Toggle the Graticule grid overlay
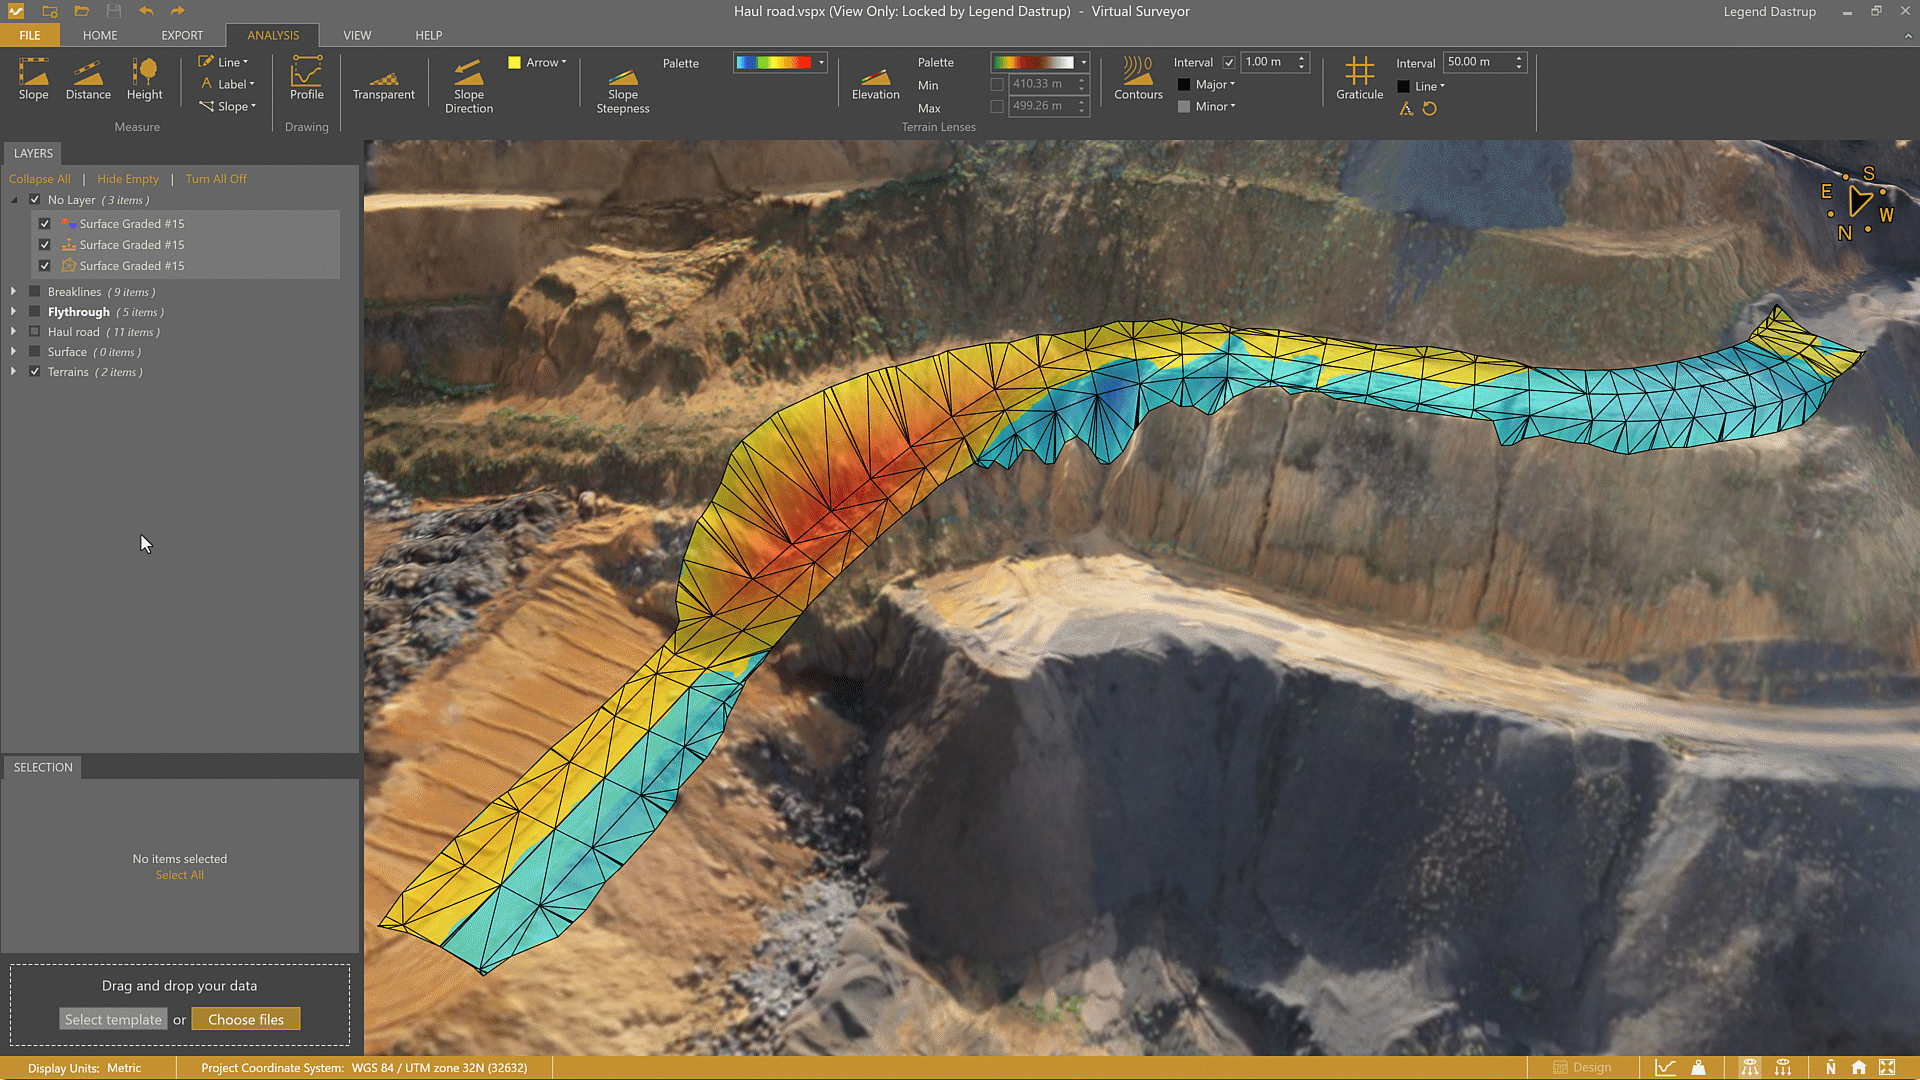The height and width of the screenshot is (1080, 1920). [x=1359, y=79]
